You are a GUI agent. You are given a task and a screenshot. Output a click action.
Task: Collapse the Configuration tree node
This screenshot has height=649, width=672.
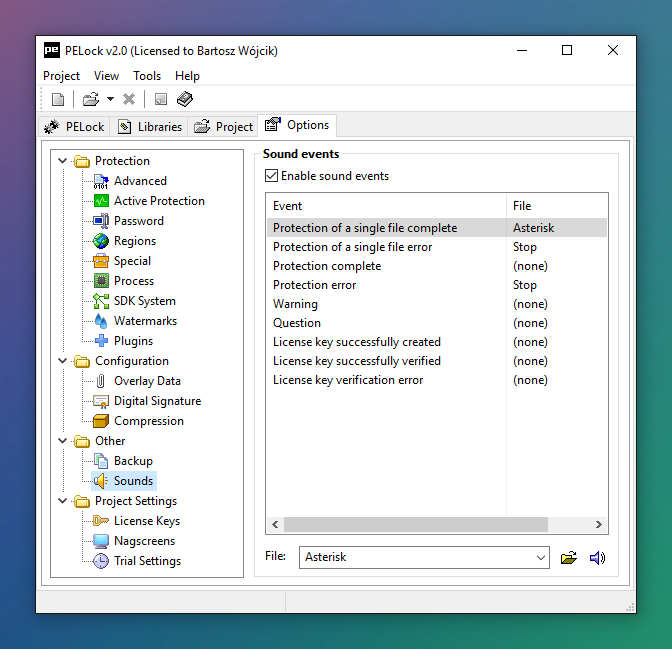64,361
